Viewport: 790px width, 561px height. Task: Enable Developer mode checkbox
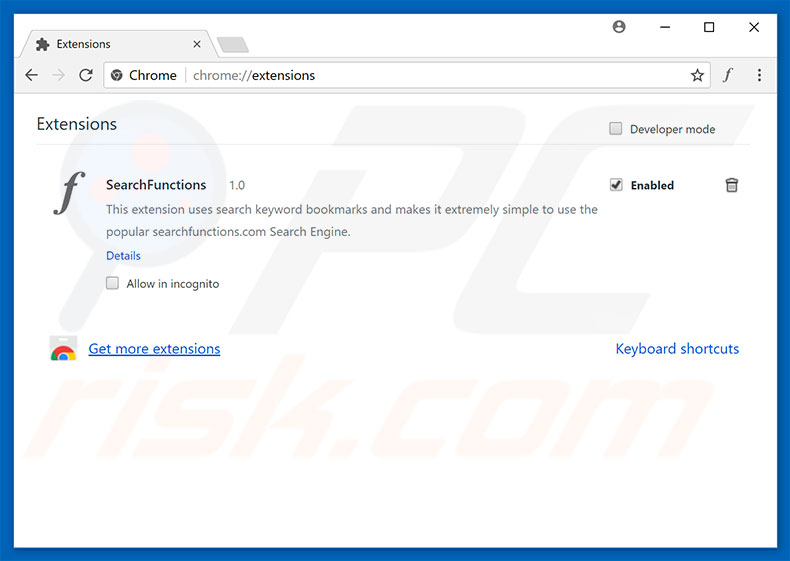[616, 129]
